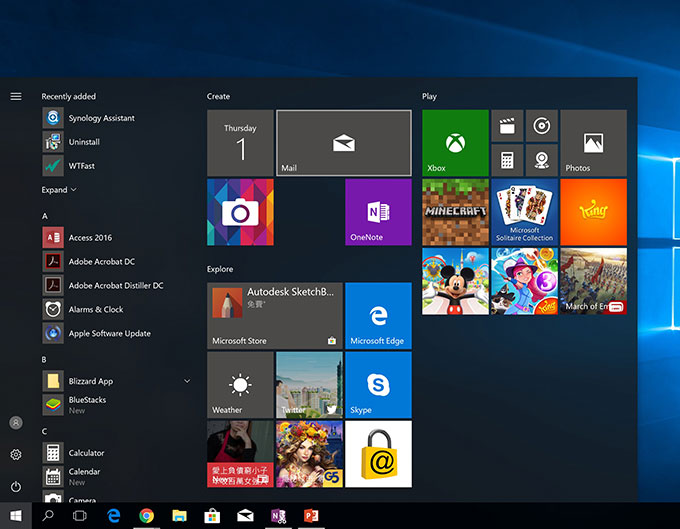This screenshot has width=680, height=529.
Task: Open the Mail tile
Action: (x=344, y=143)
